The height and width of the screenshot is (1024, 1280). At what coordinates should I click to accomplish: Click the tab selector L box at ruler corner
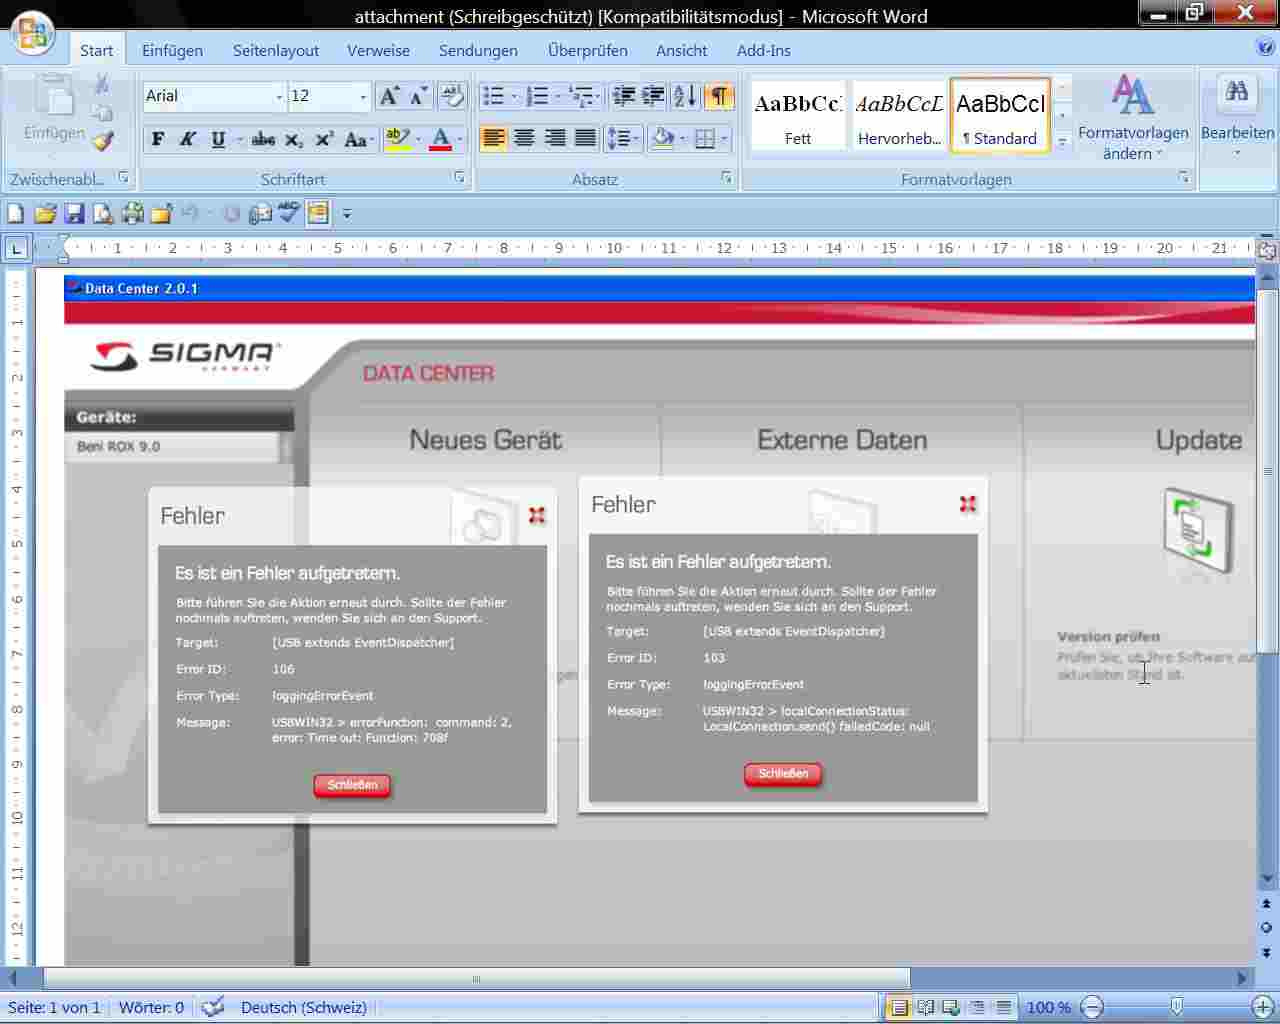click(16, 248)
